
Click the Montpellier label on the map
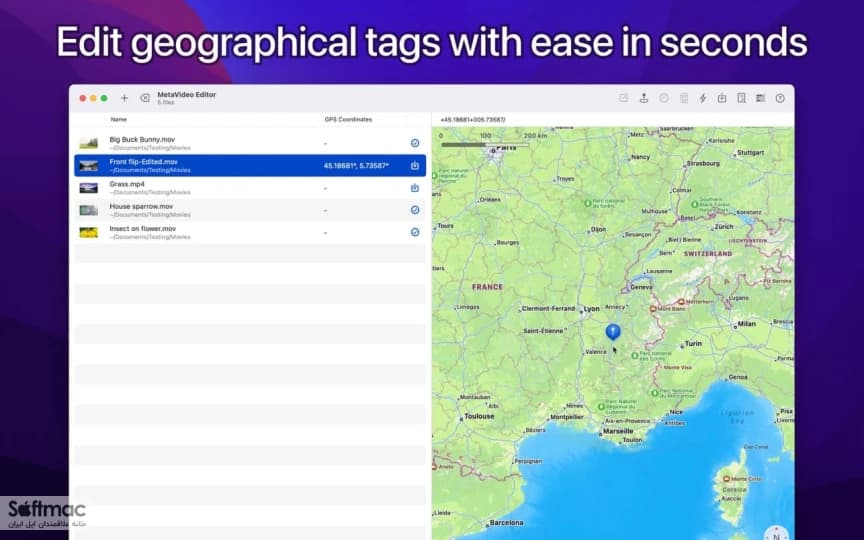(567, 418)
